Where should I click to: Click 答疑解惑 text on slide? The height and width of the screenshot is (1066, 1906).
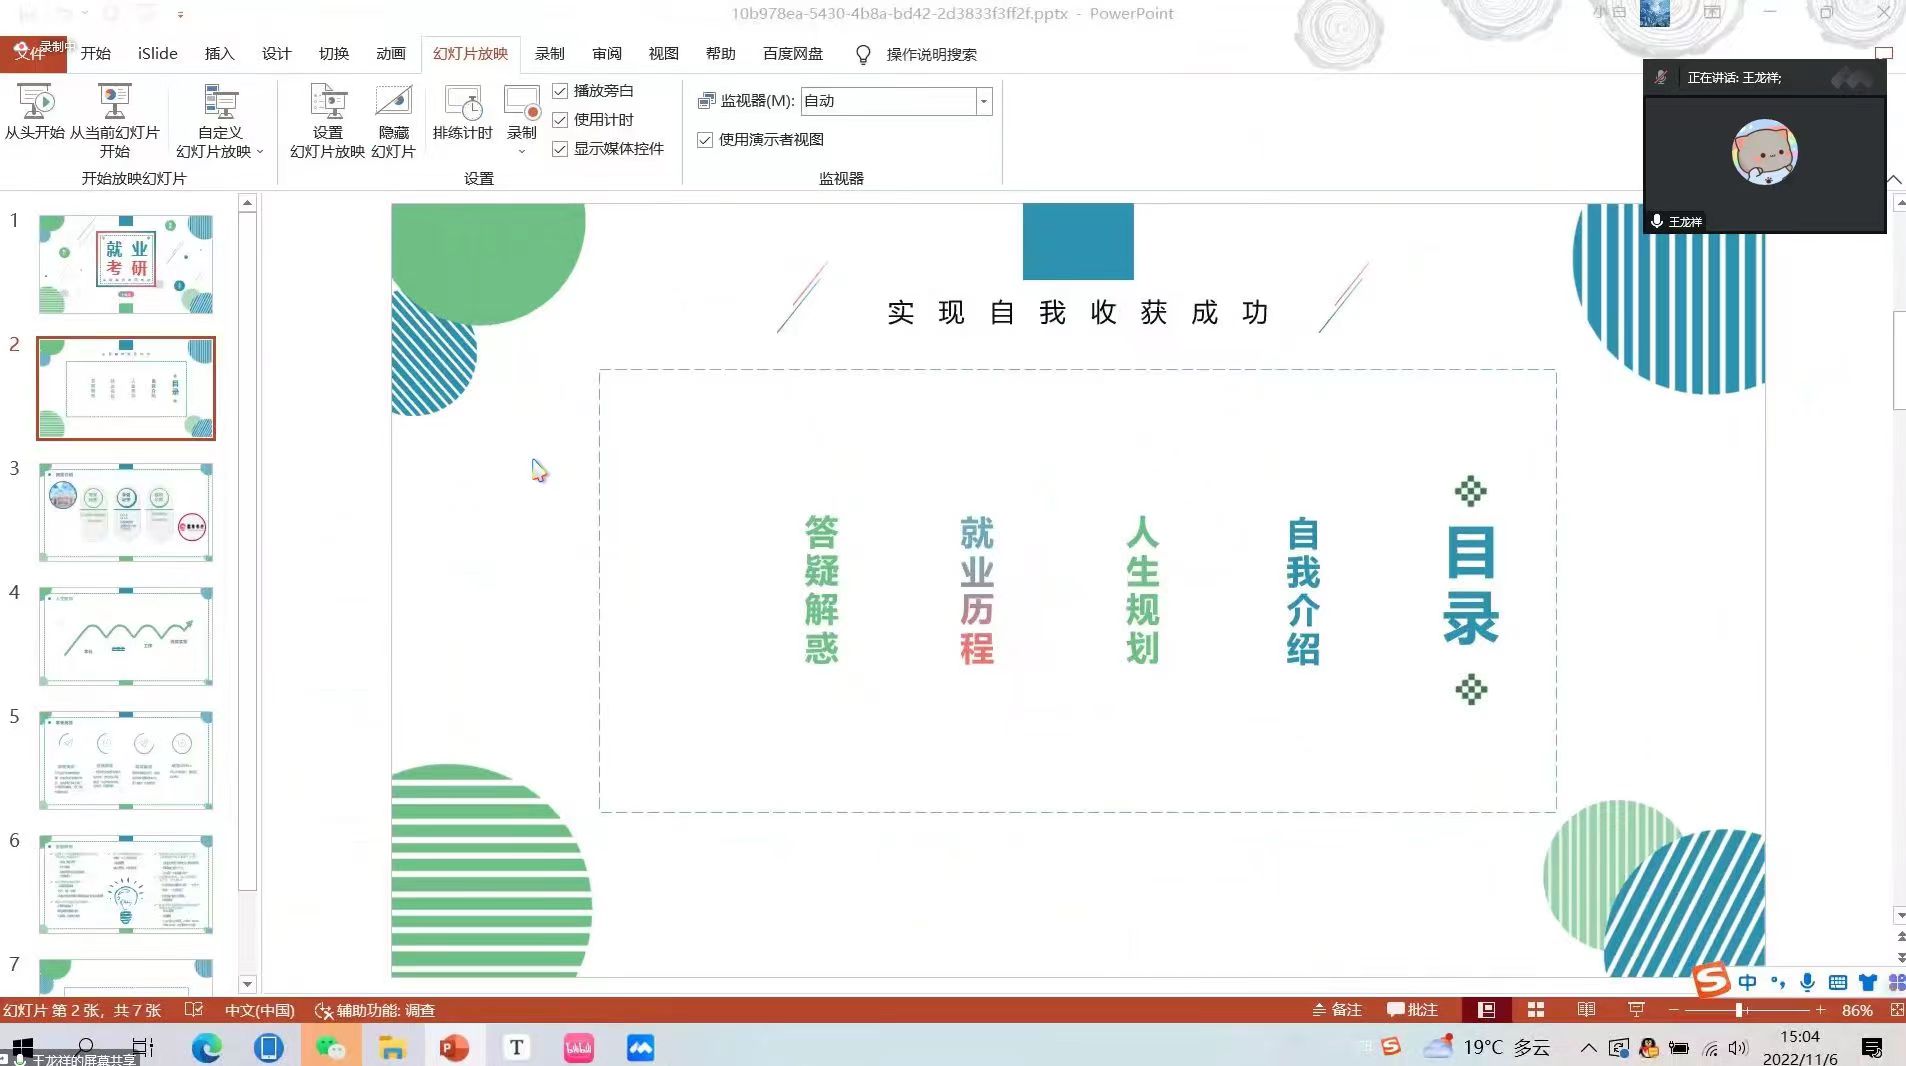[821, 591]
